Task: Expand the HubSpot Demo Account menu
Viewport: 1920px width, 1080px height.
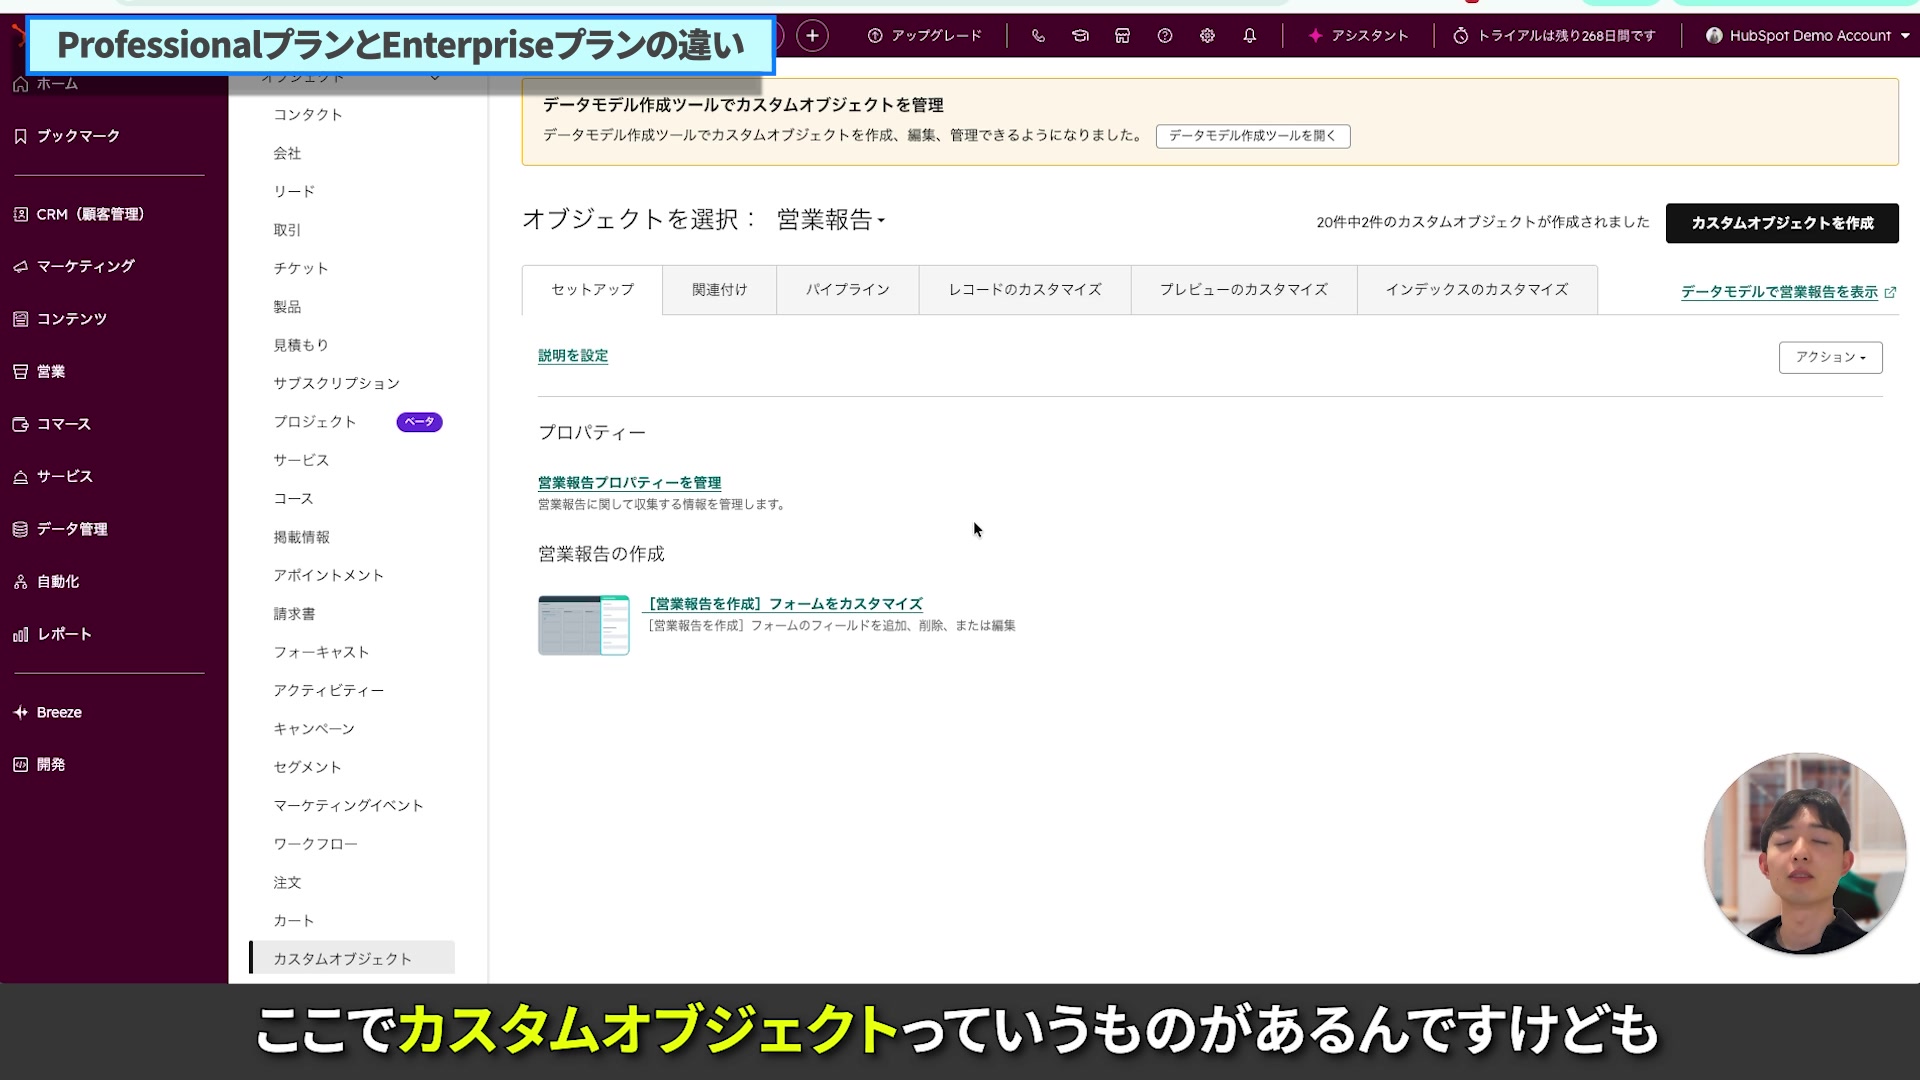Action: tap(1808, 36)
